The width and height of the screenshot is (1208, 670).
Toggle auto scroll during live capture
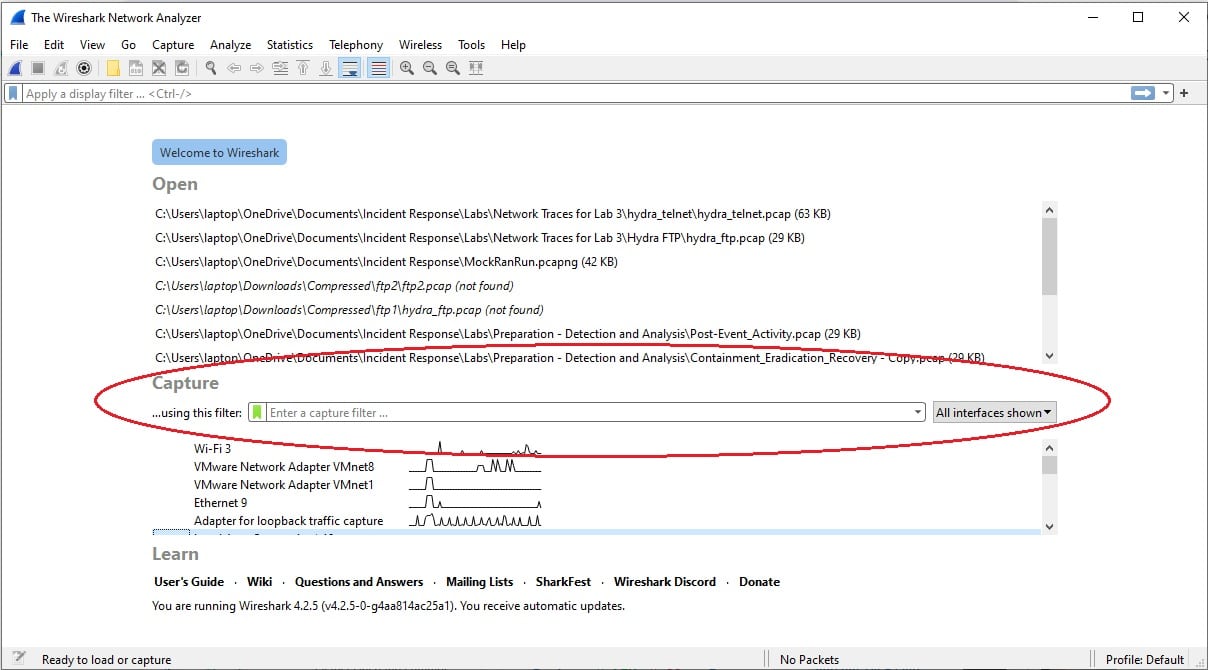point(350,68)
